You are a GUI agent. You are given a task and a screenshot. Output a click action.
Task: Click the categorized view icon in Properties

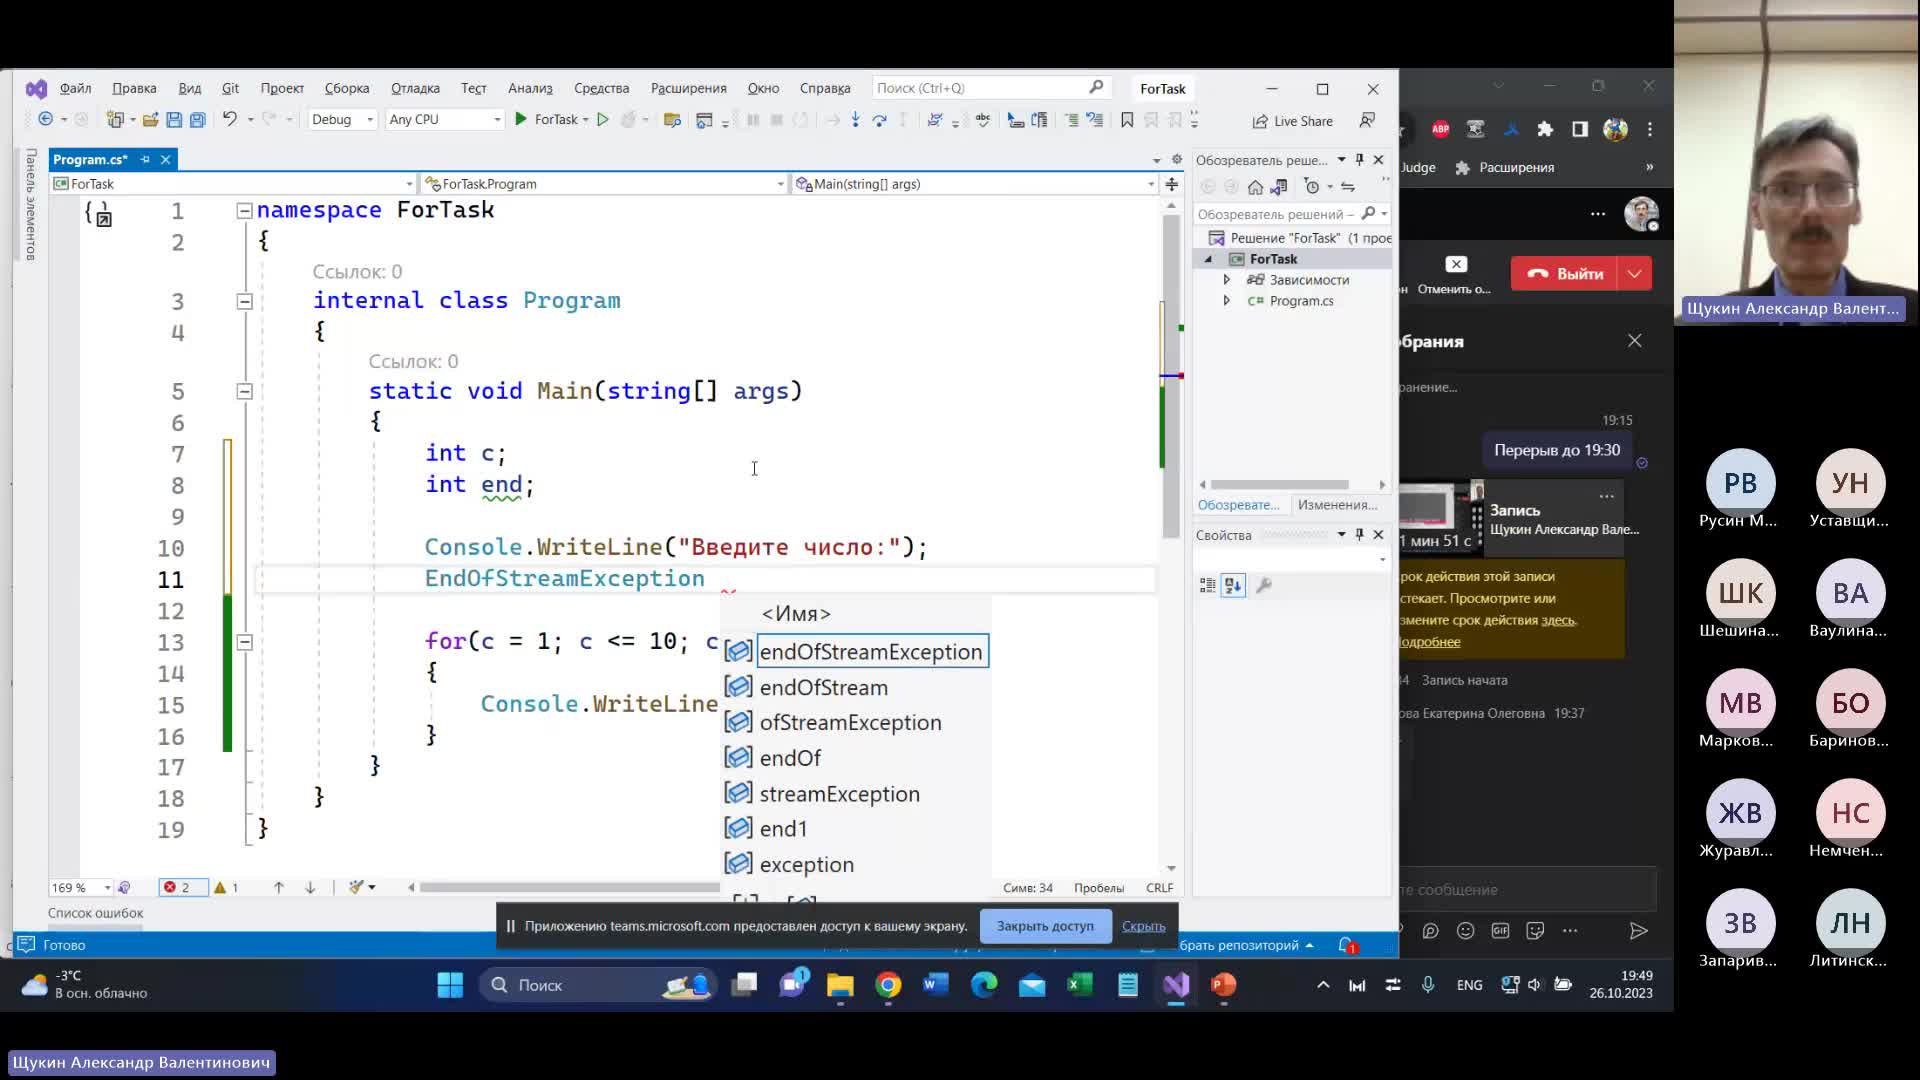pyautogui.click(x=1207, y=585)
